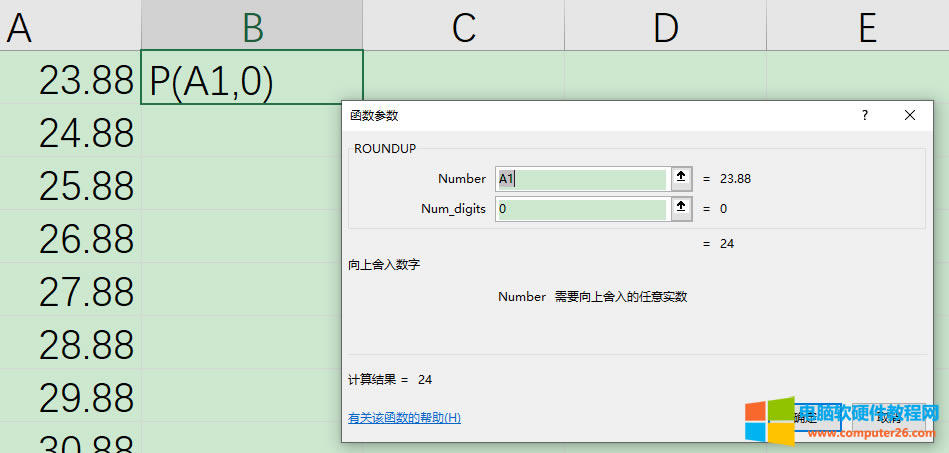Select column D header

click(x=665, y=27)
